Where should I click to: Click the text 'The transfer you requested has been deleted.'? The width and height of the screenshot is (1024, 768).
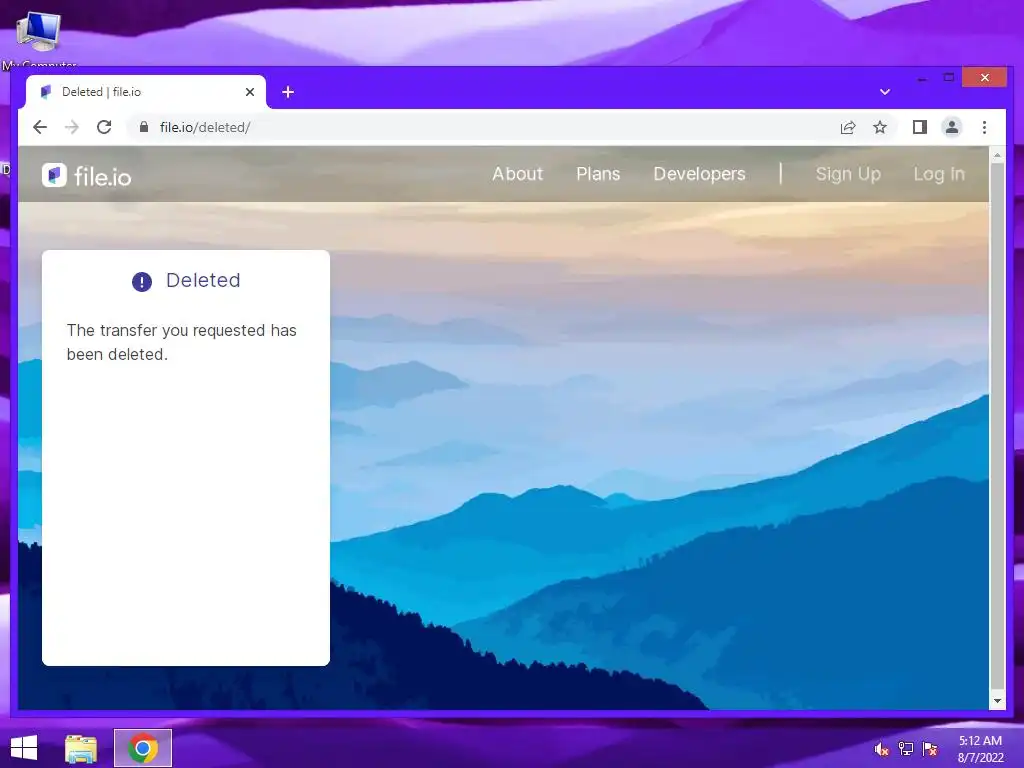(x=182, y=342)
